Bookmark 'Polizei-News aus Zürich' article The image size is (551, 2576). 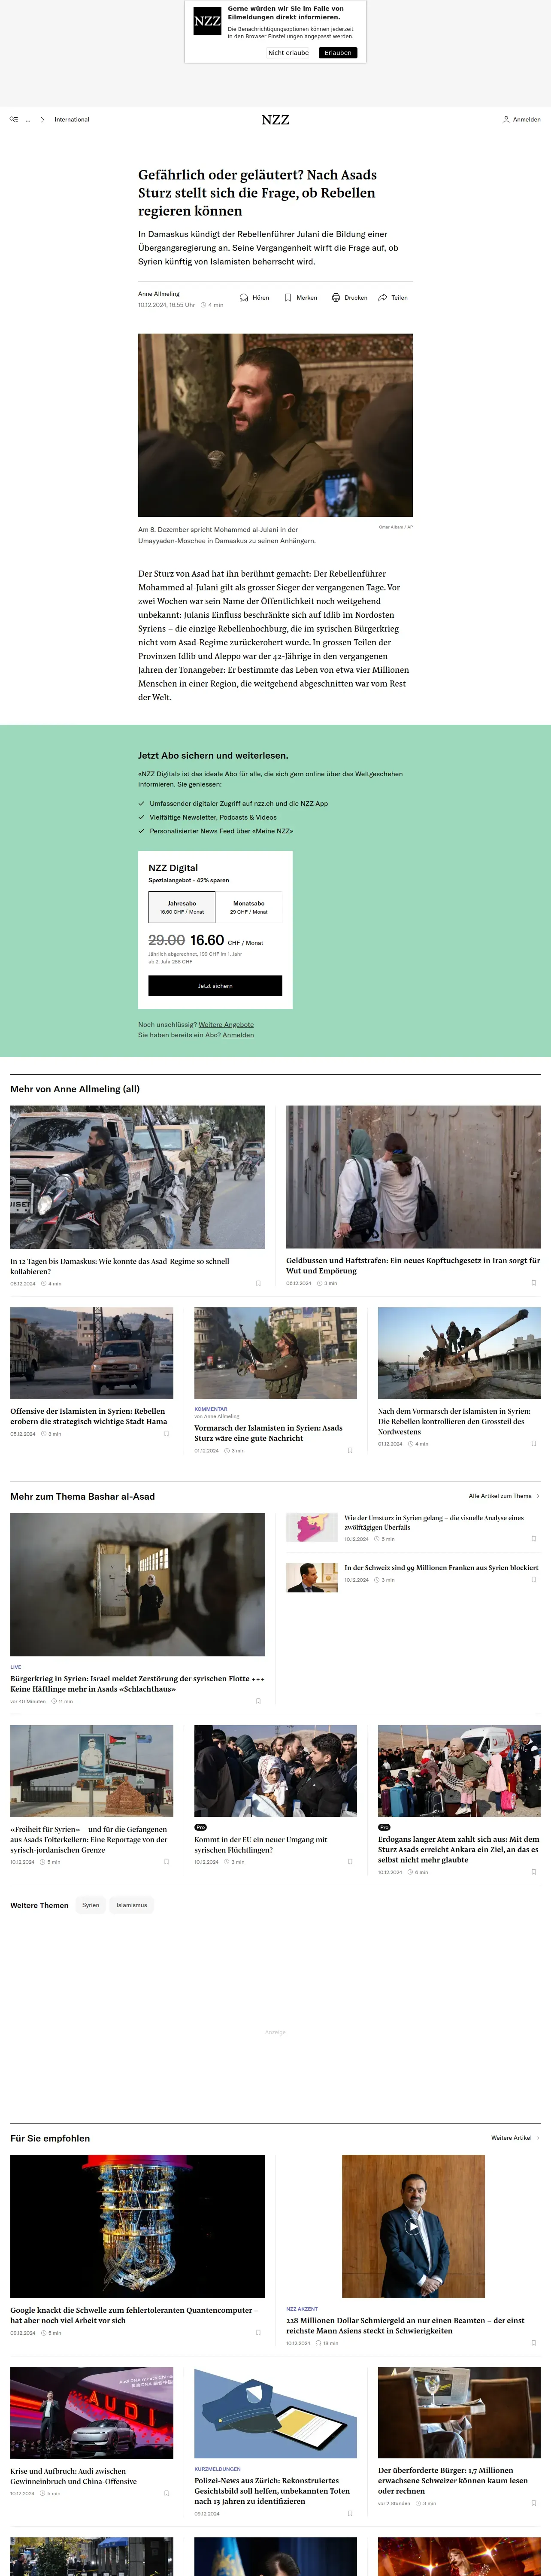tap(350, 2513)
